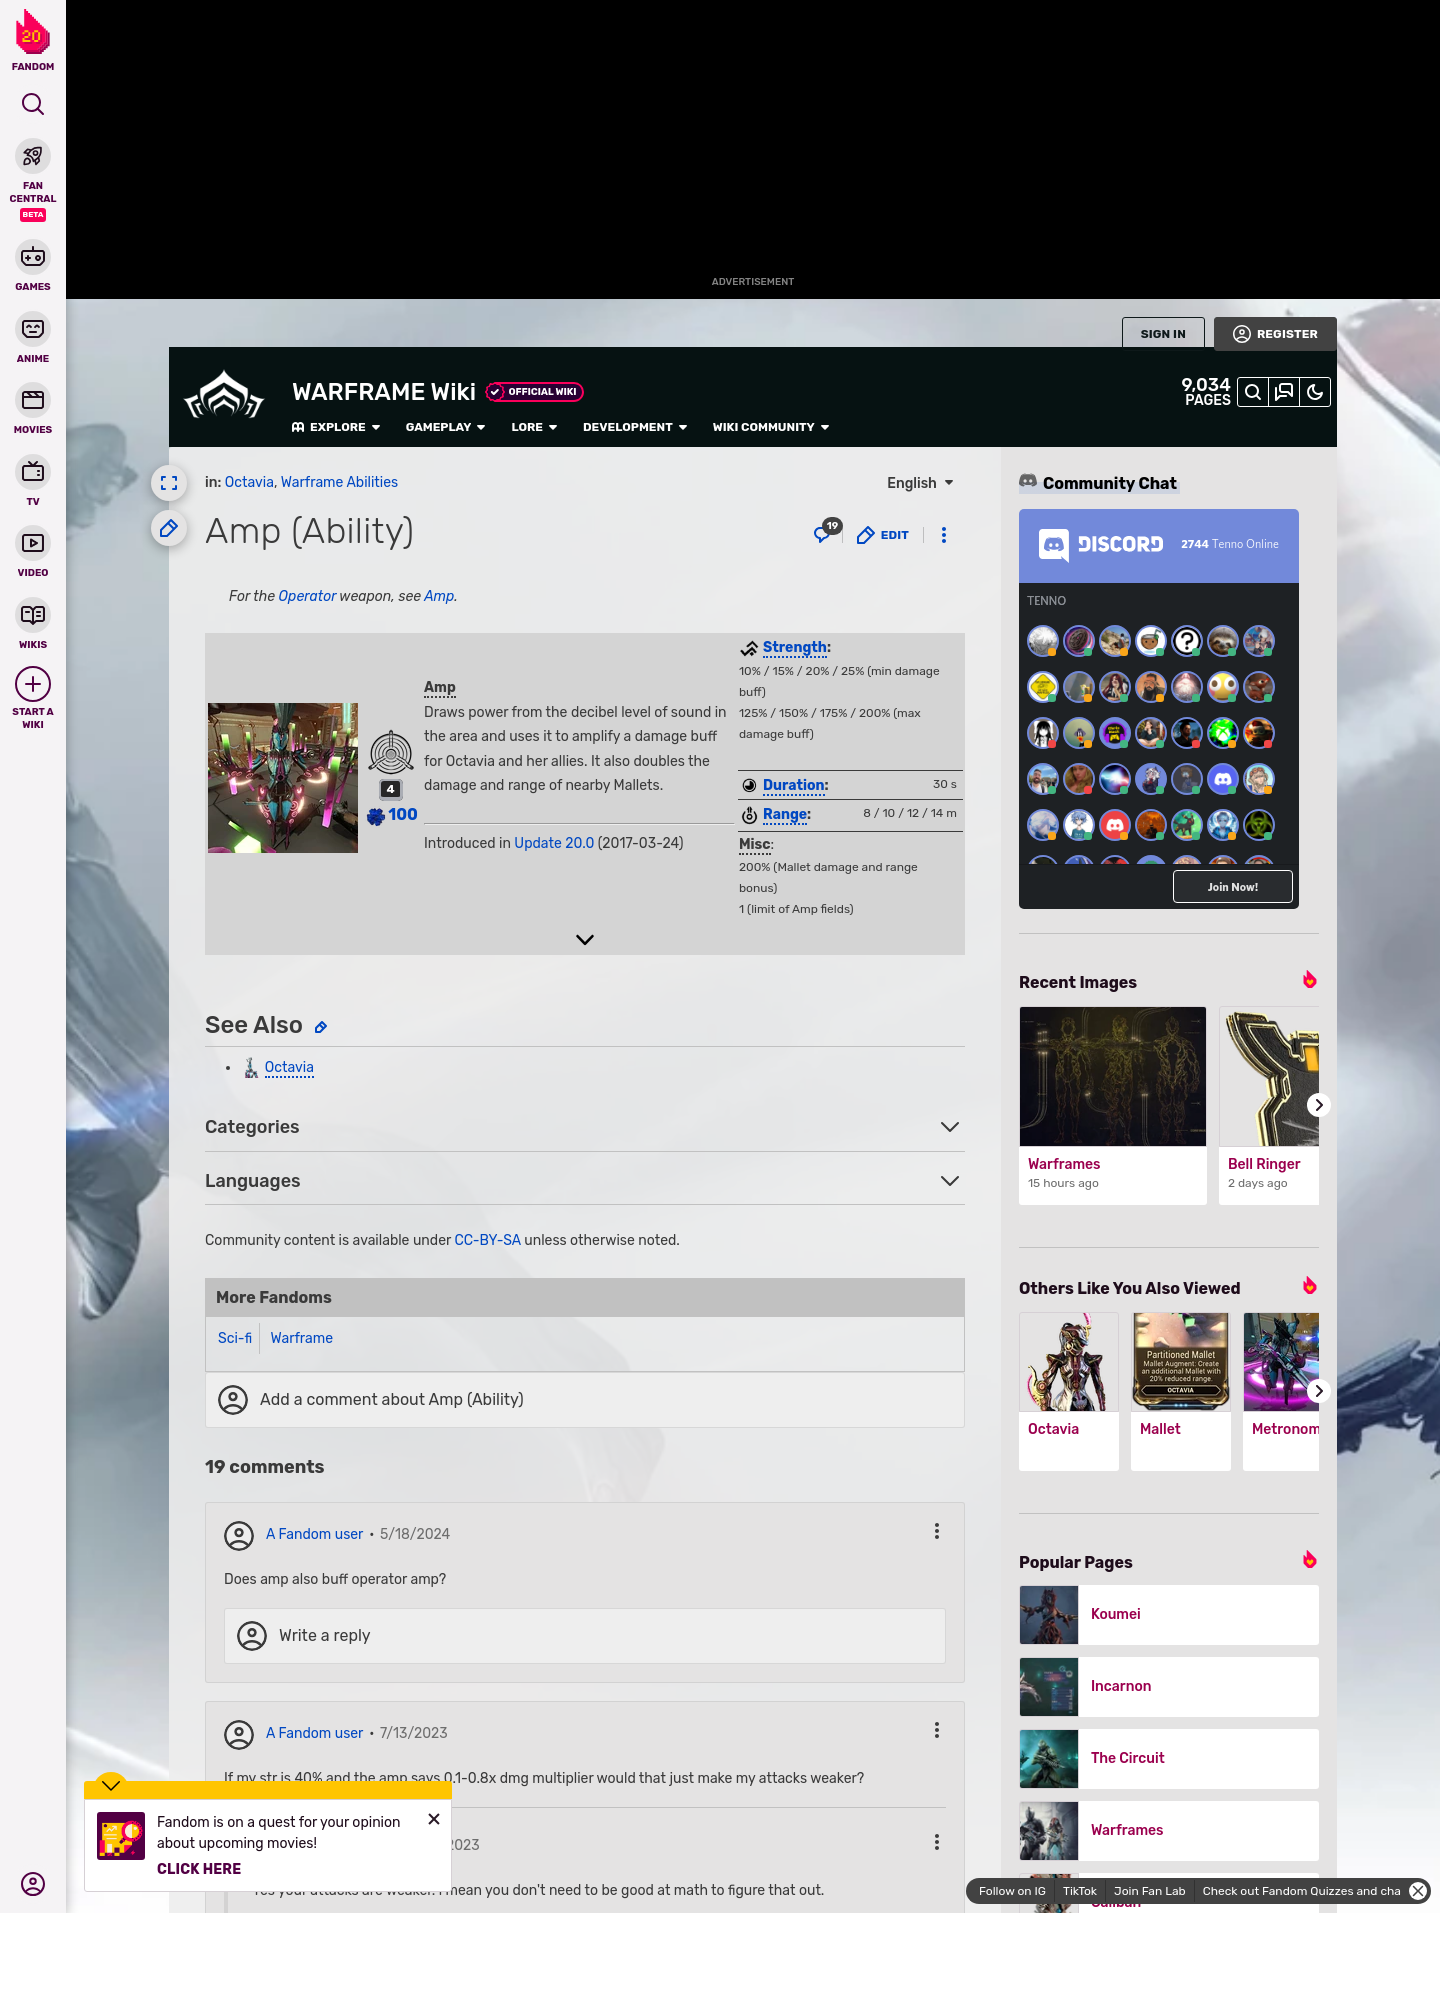Expand the Languages section
This screenshot has height=2000, width=1440.
(585, 1181)
